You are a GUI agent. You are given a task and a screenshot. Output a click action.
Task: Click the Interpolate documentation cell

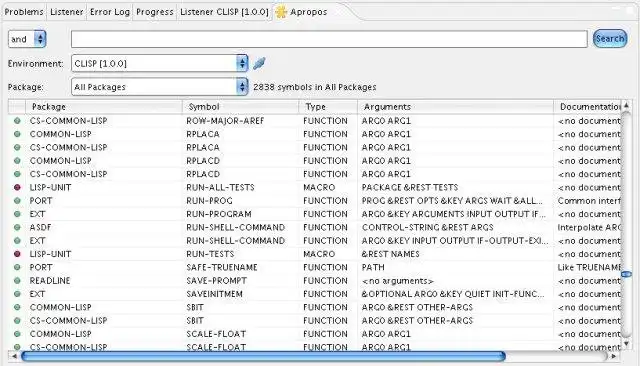pos(589,227)
